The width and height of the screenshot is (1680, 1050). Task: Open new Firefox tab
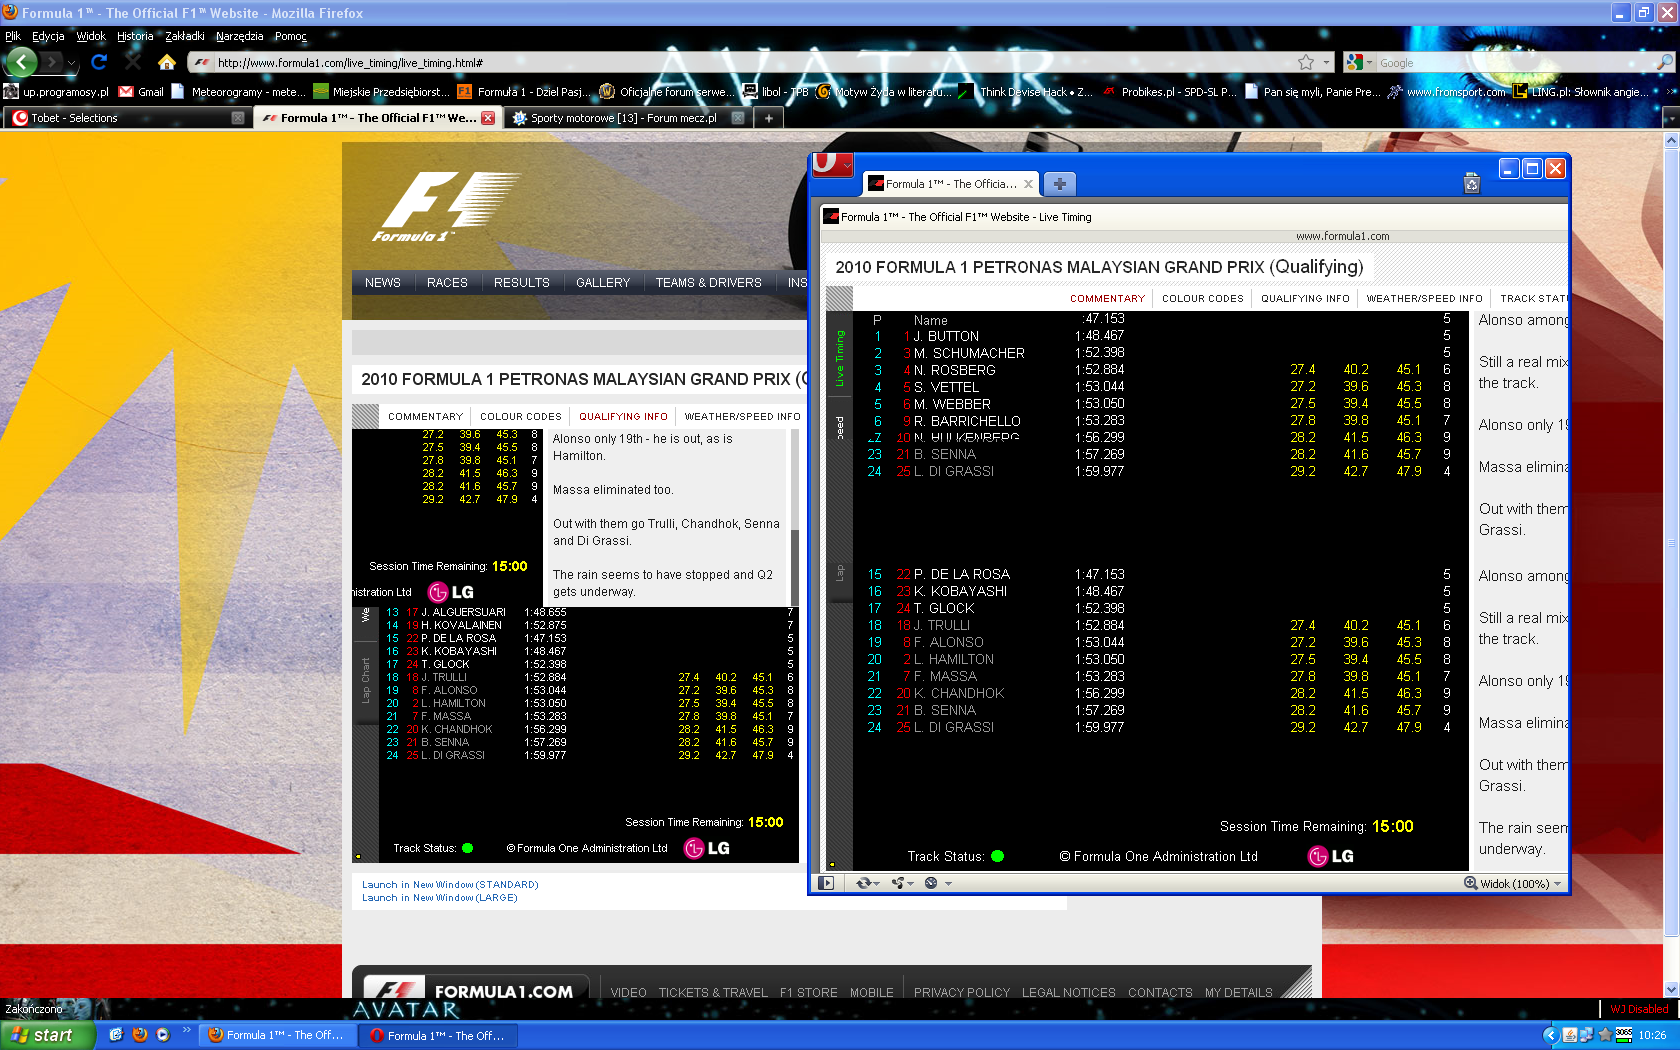(x=769, y=118)
